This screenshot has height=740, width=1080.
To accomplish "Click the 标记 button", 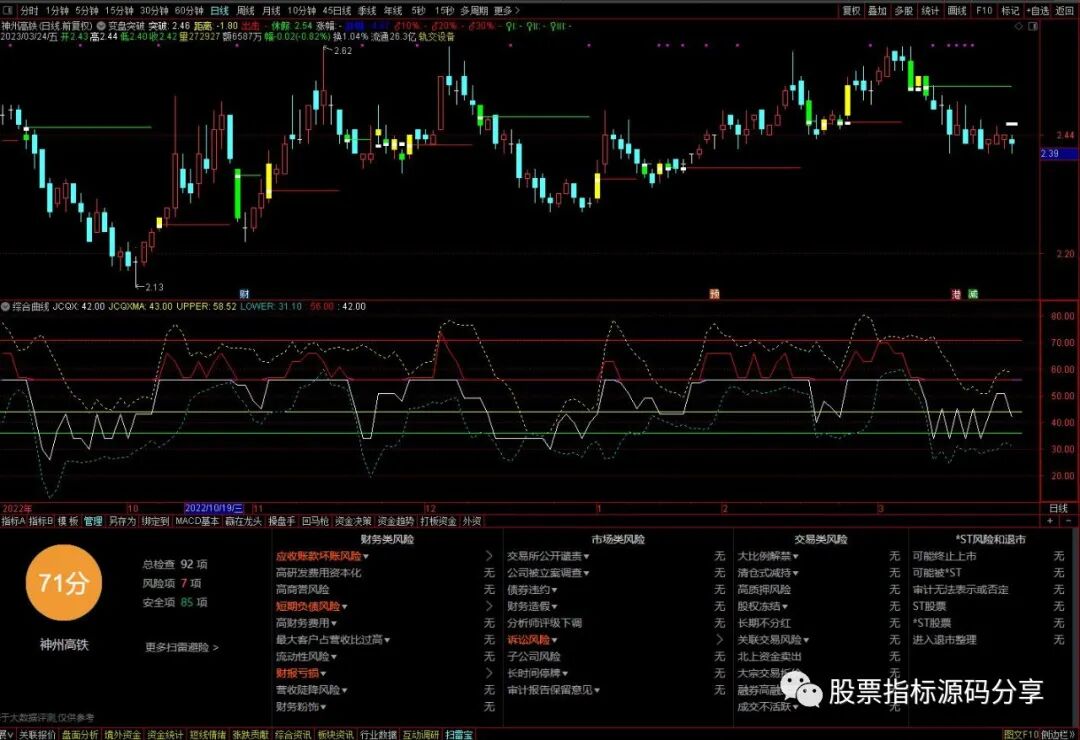I will tap(1010, 10).
